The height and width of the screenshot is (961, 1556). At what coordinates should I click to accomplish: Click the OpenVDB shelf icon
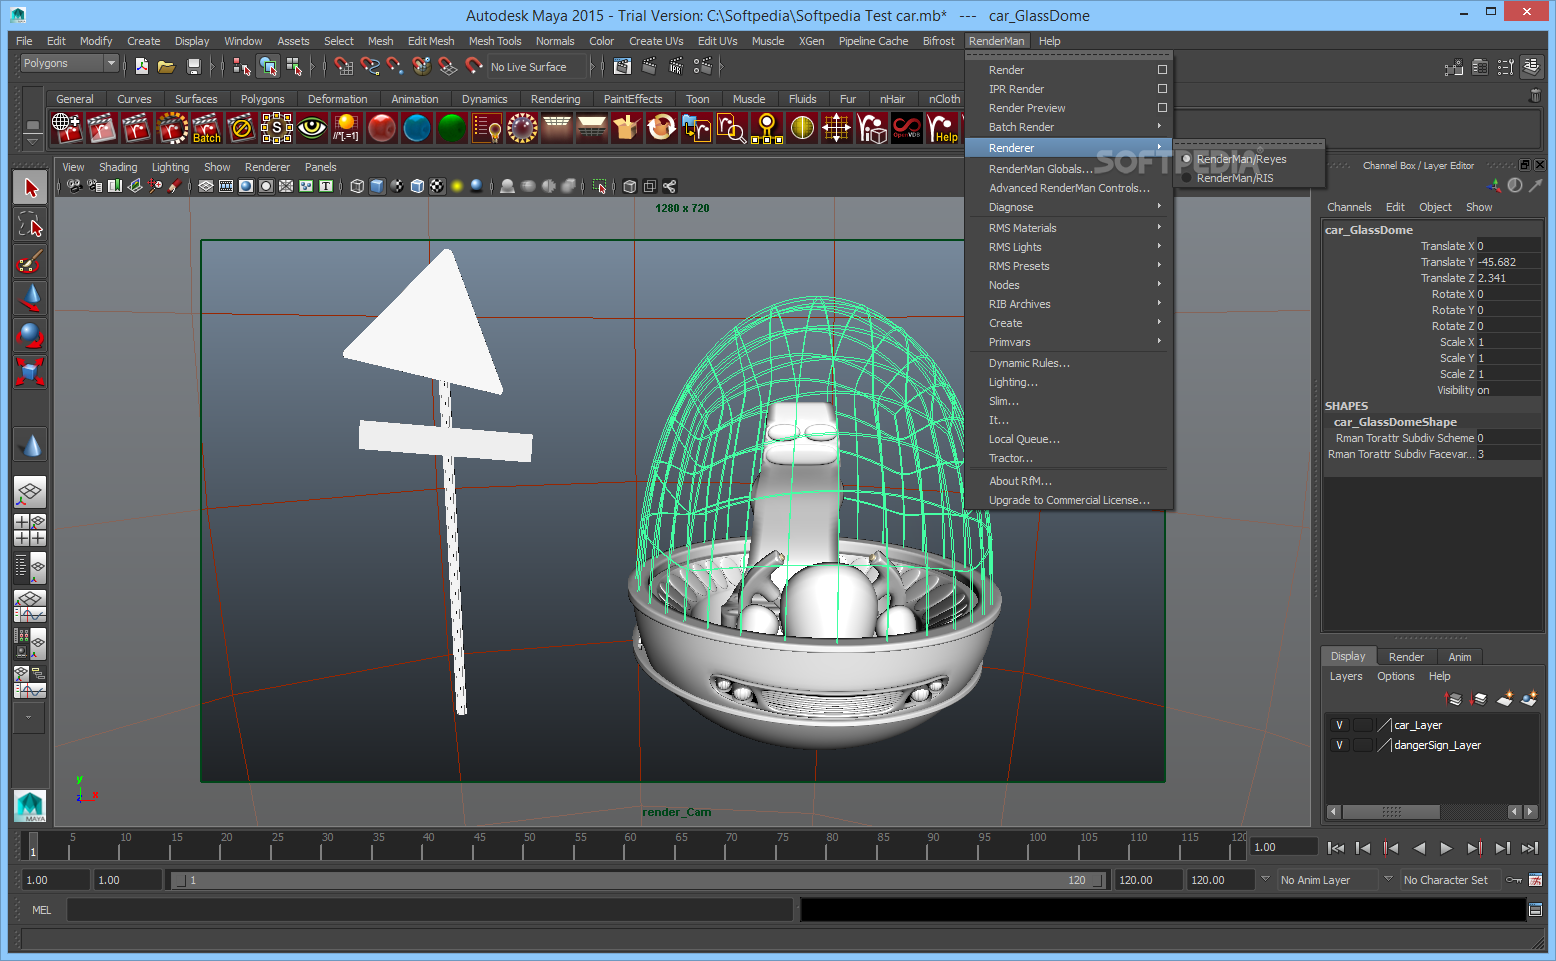click(x=907, y=128)
